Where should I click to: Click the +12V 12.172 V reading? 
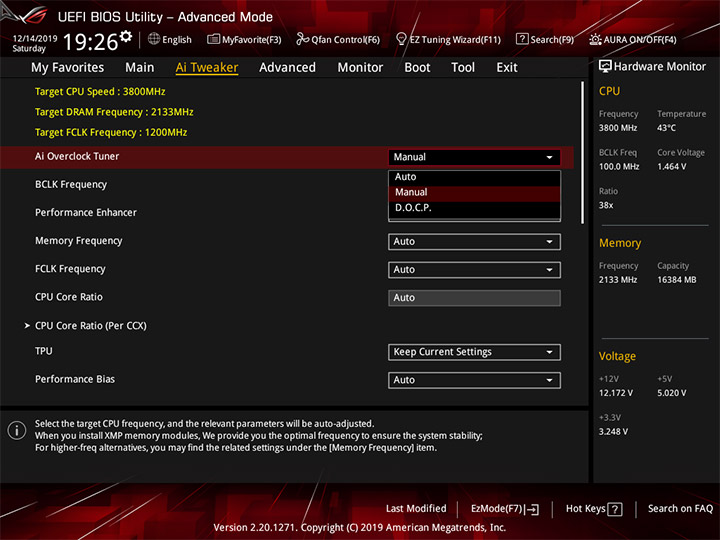click(x=616, y=394)
